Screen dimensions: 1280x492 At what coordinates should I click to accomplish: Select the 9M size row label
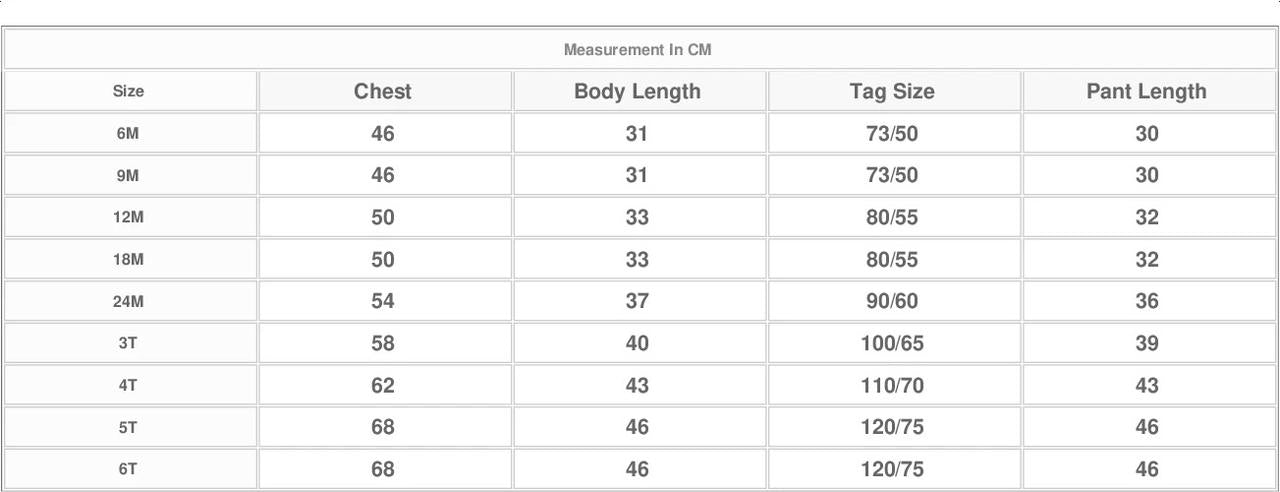[x=128, y=175]
